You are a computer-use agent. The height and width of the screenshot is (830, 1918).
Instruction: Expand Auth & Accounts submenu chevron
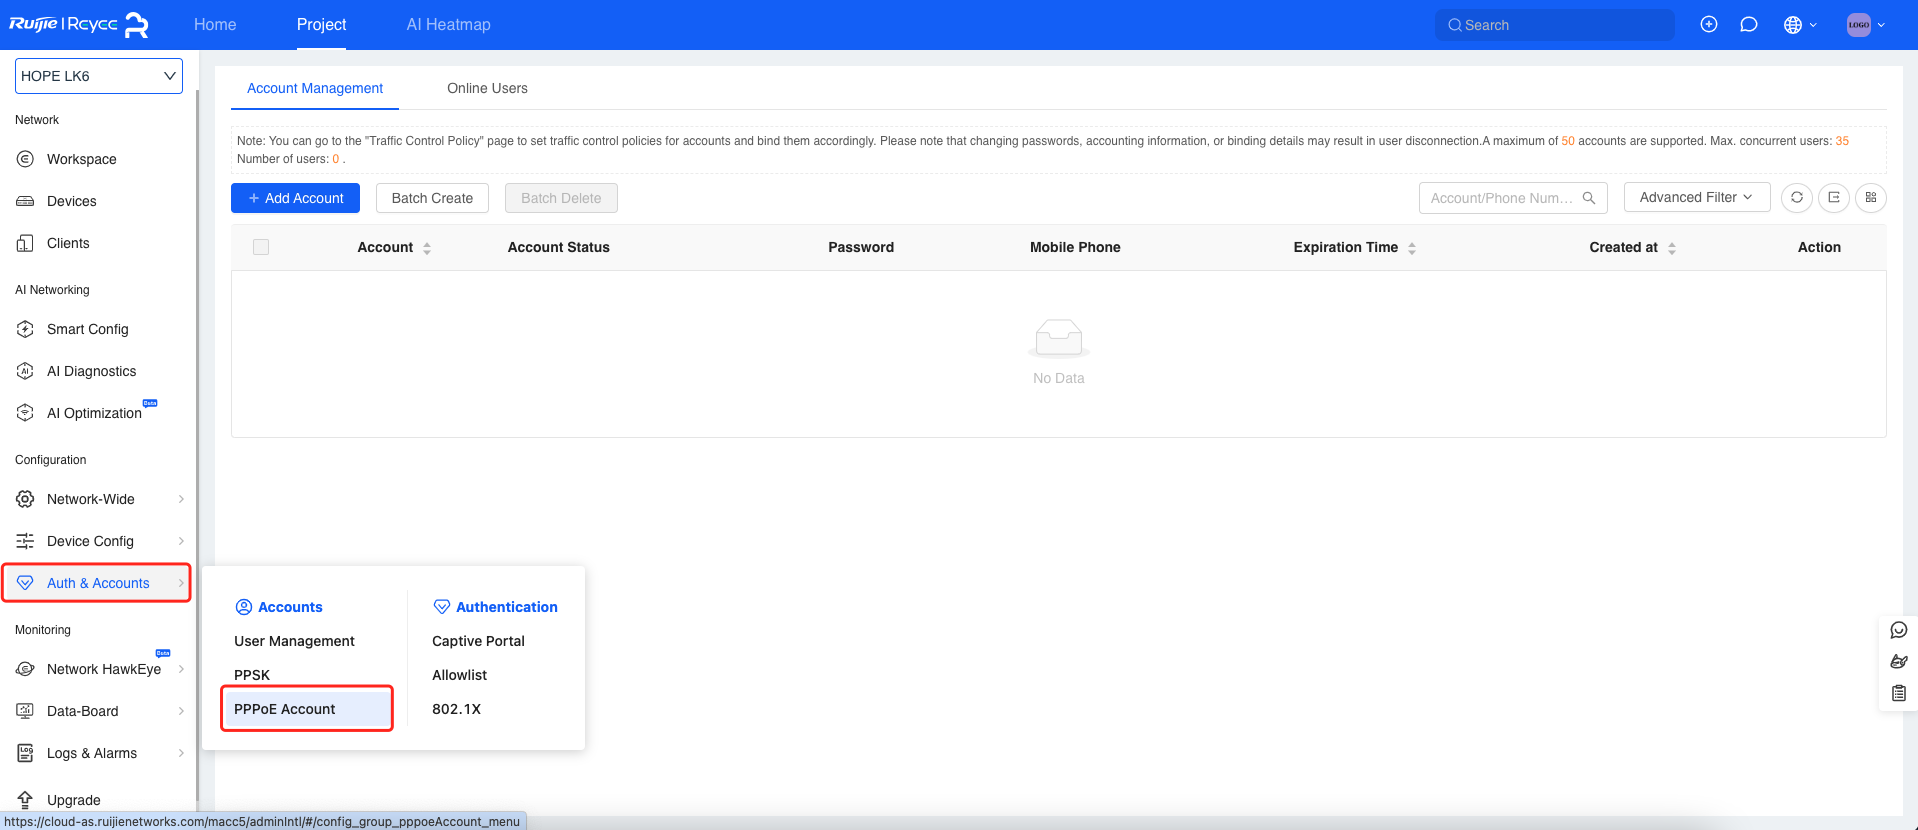[x=181, y=583]
